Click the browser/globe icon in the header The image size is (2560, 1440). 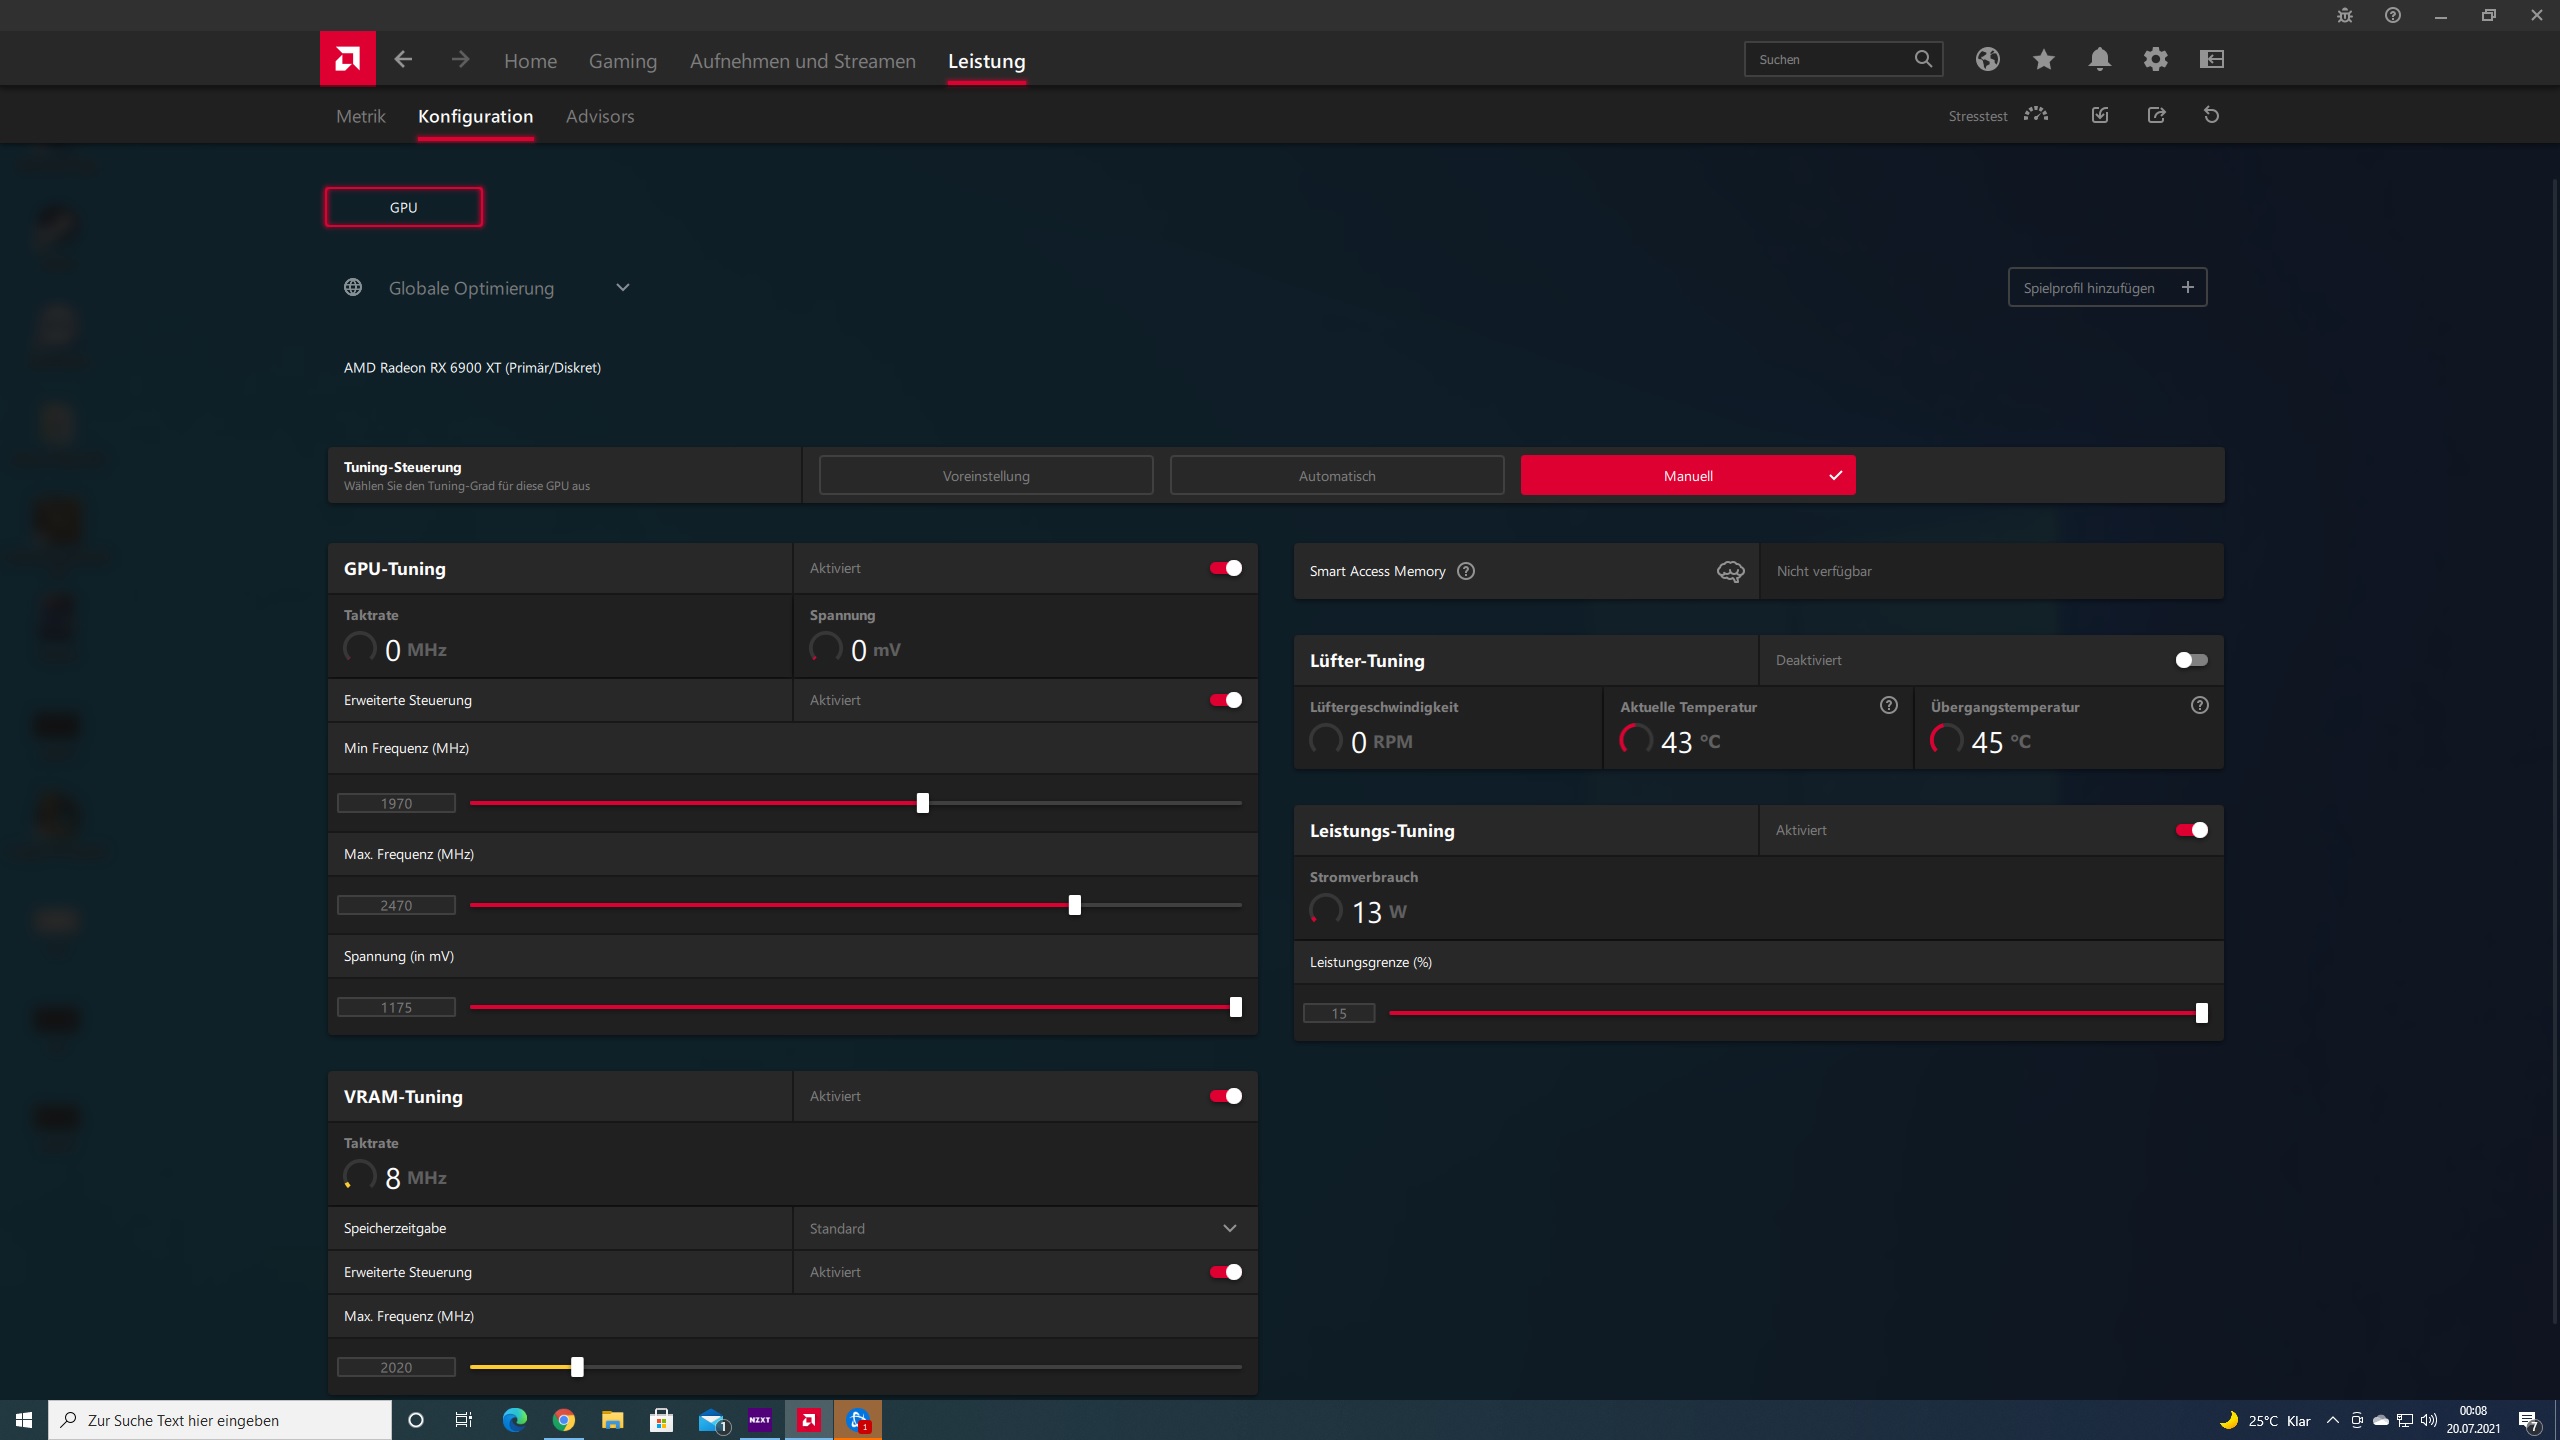click(x=1988, y=59)
